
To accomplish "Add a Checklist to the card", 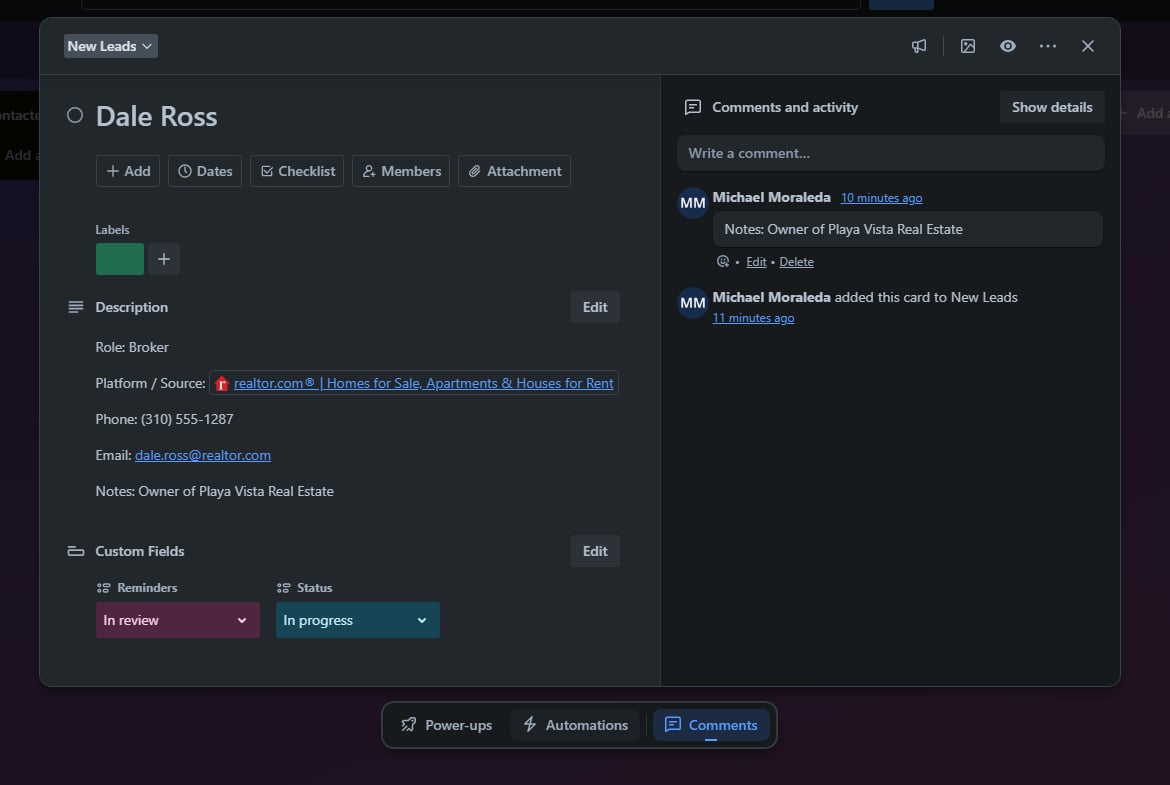I will (297, 171).
